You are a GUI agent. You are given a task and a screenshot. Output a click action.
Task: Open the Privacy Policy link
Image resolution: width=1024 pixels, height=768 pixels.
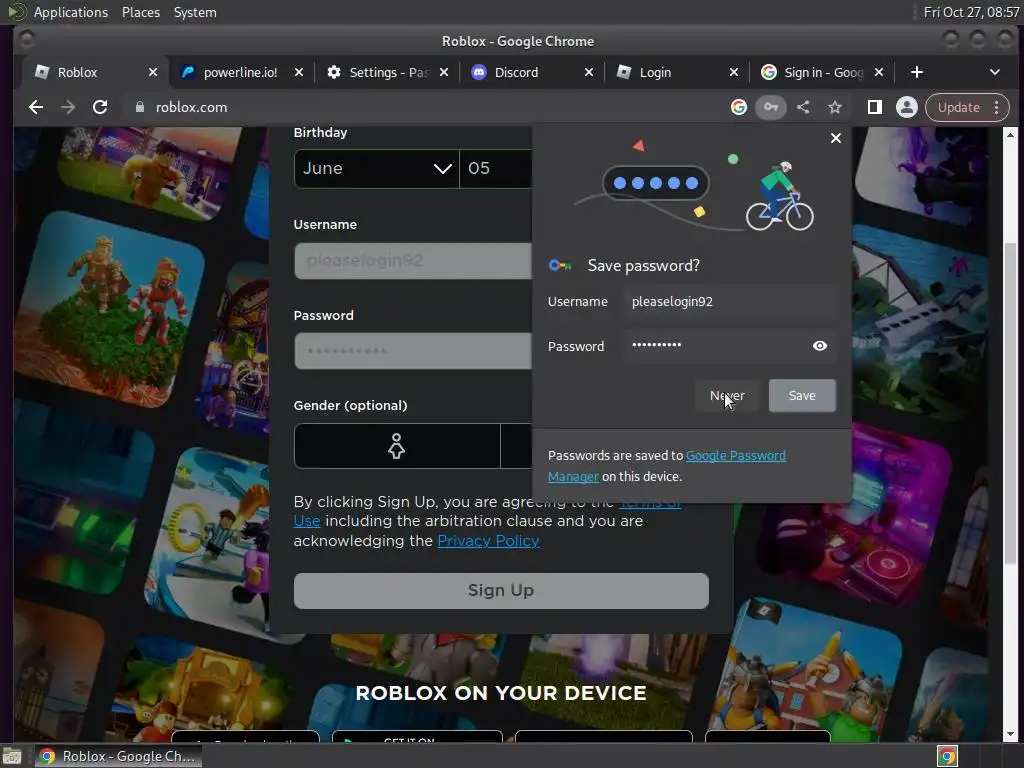488,540
